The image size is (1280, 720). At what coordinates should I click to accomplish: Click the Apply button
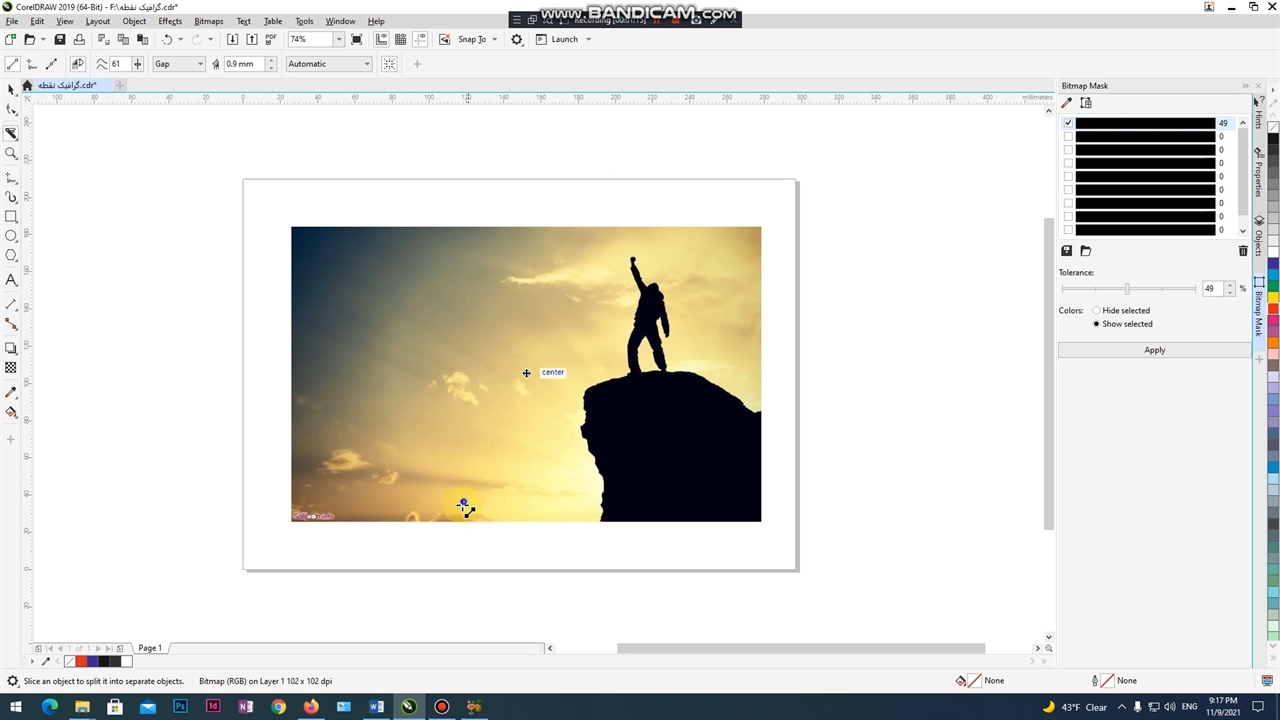coord(1154,350)
